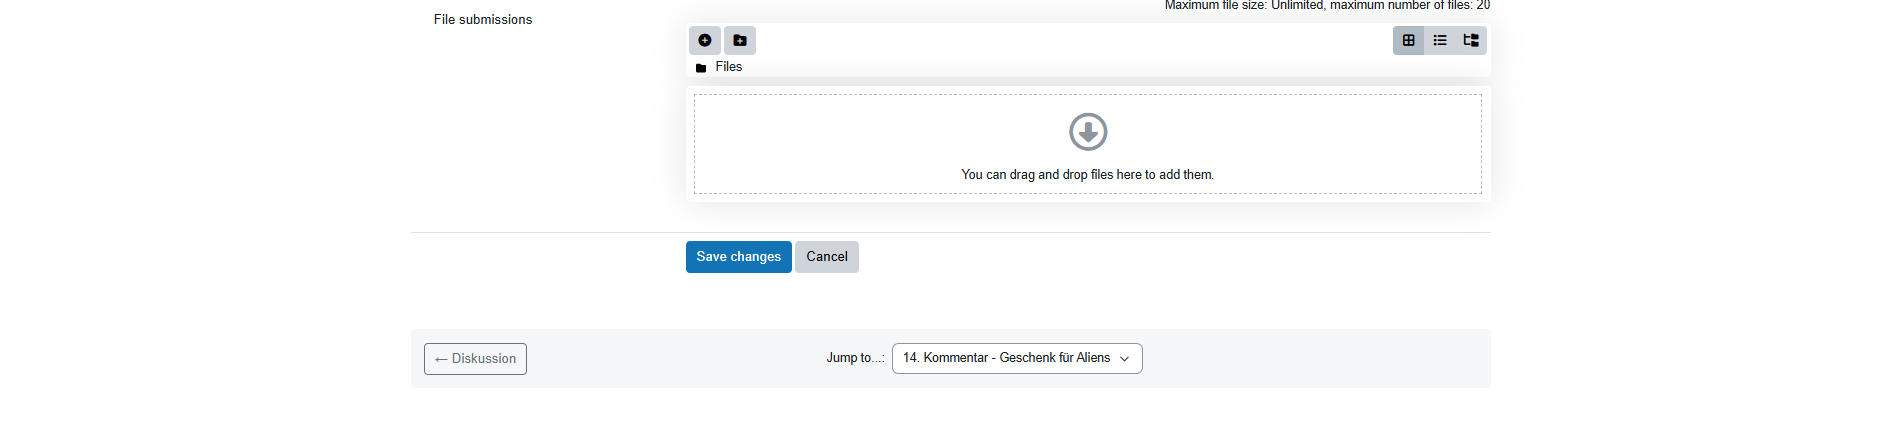Viewport: 1898px width, 421px height.
Task: Click the add file plus icon
Action: (705, 40)
